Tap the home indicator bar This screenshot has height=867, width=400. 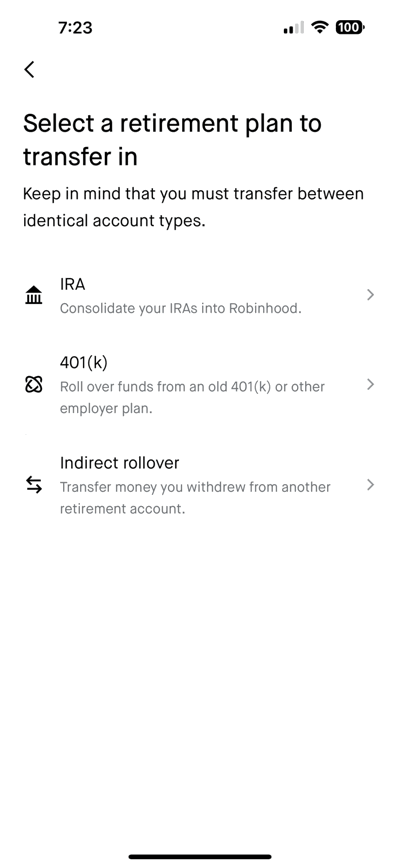(x=200, y=856)
